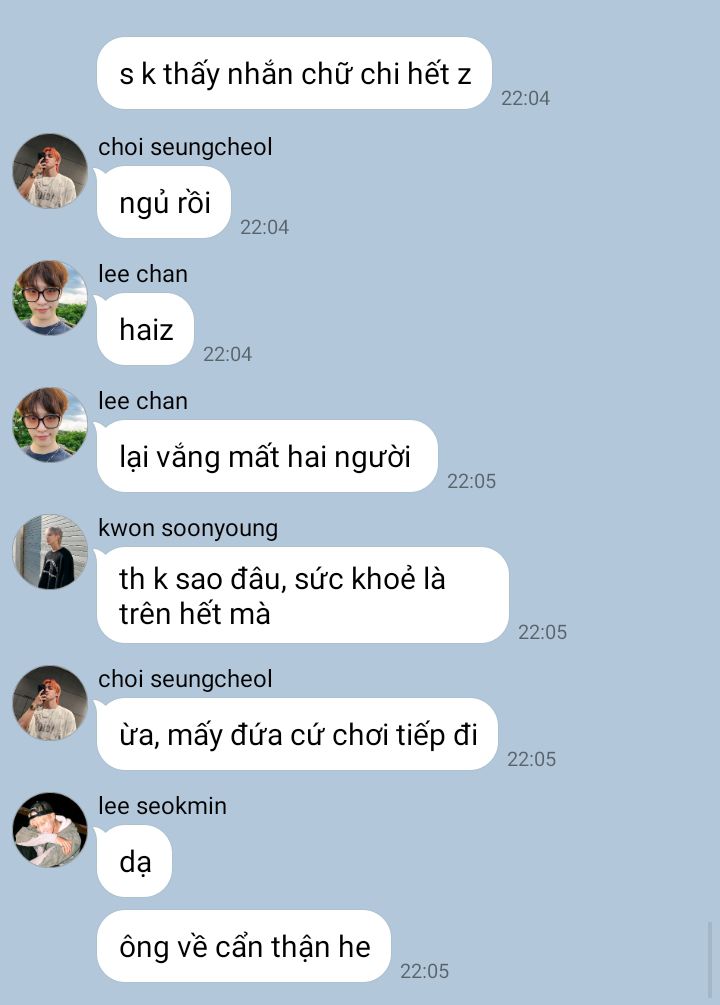
Task: Tap lee chan's avatar beside 'haiz' message
Action: [50, 298]
